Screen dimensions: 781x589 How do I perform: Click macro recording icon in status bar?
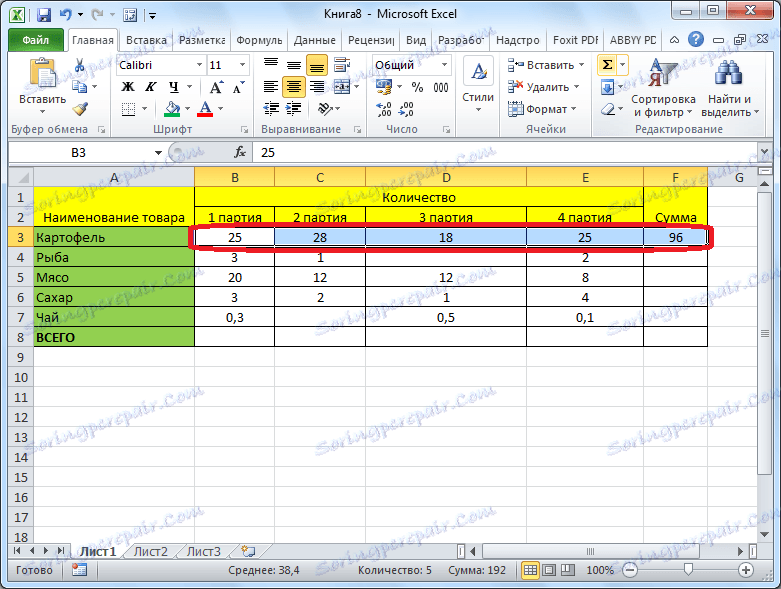(79, 570)
